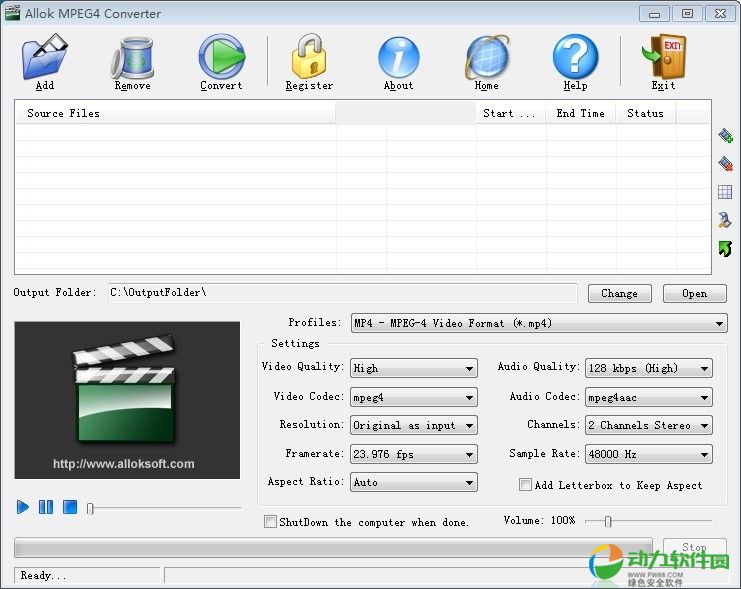Open the About info icon
741x589 pixels.
(398, 59)
